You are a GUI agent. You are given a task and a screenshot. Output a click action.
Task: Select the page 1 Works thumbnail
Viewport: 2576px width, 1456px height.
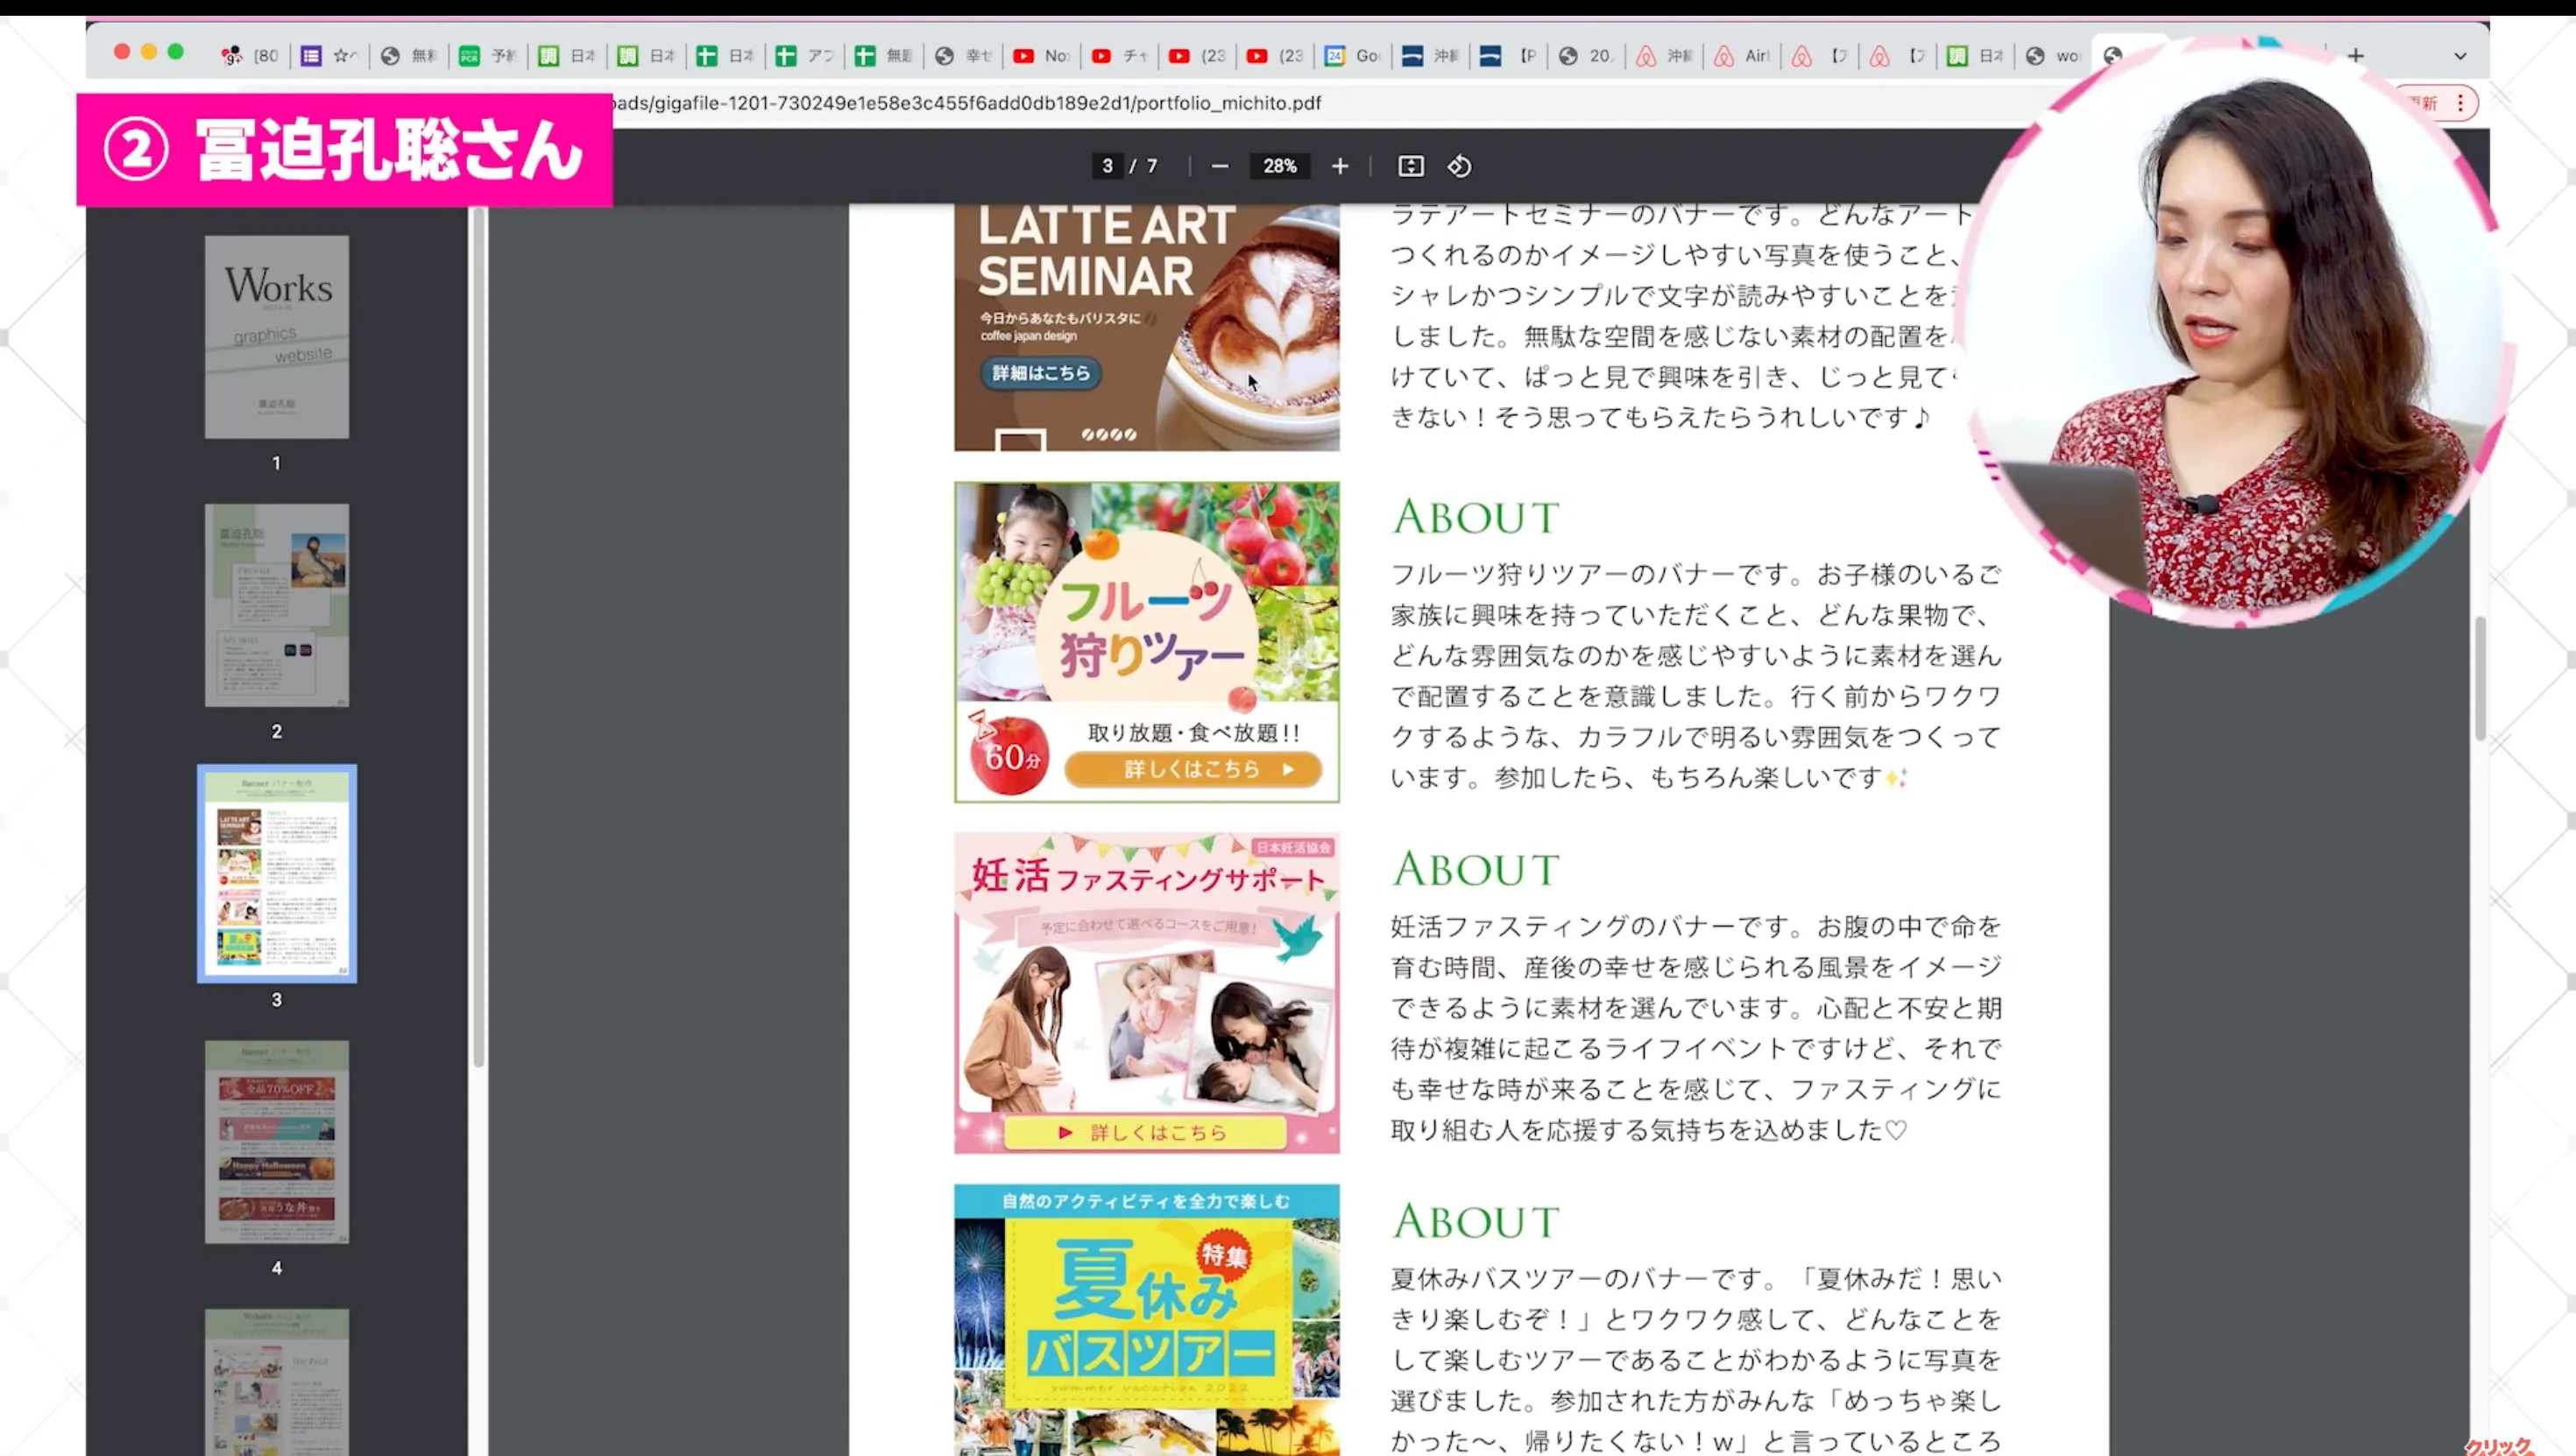[277, 337]
